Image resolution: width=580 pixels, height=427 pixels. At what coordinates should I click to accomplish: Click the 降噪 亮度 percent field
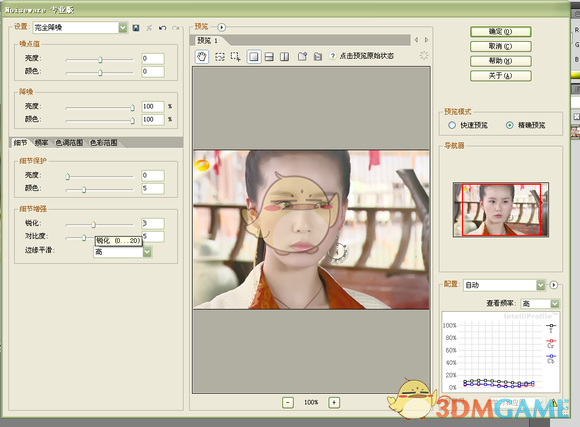tap(153, 107)
